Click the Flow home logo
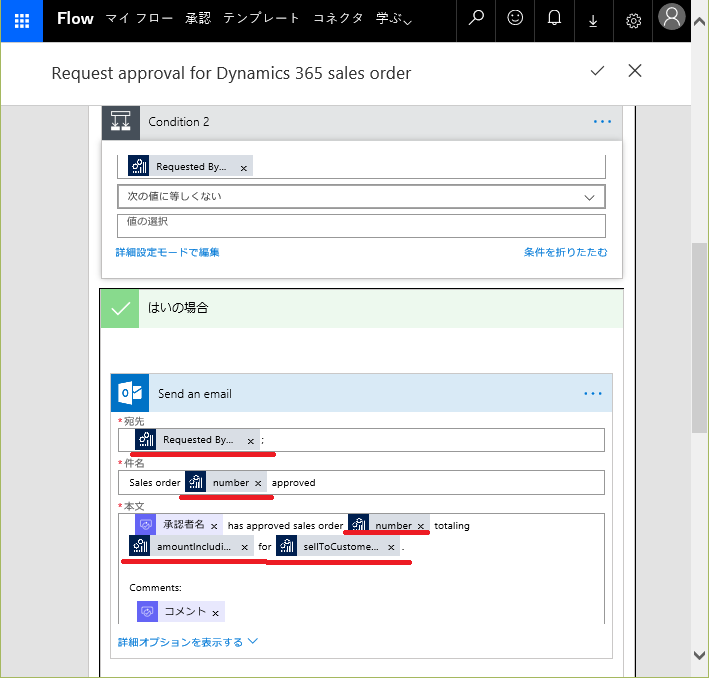 (x=75, y=19)
